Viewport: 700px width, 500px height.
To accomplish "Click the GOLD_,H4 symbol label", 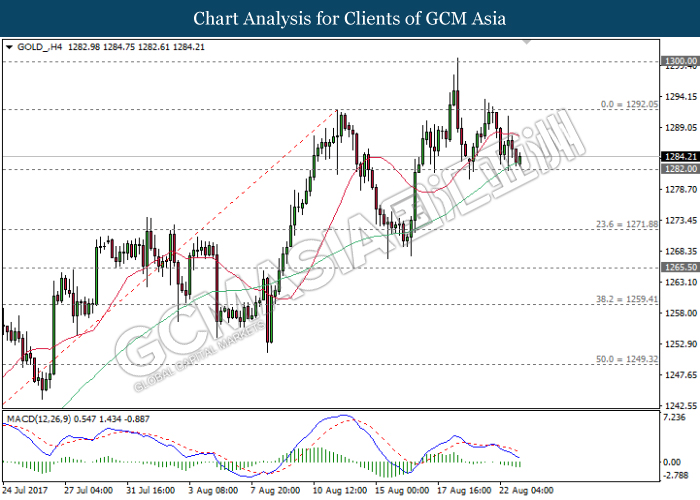I will (39, 47).
